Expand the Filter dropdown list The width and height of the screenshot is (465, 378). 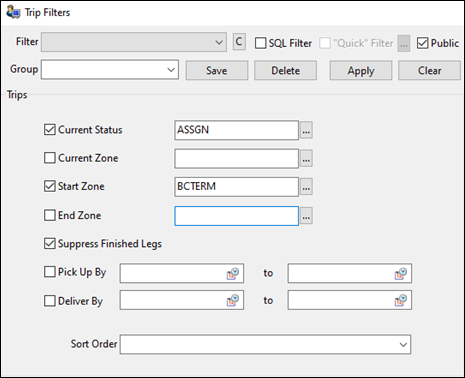pos(219,42)
